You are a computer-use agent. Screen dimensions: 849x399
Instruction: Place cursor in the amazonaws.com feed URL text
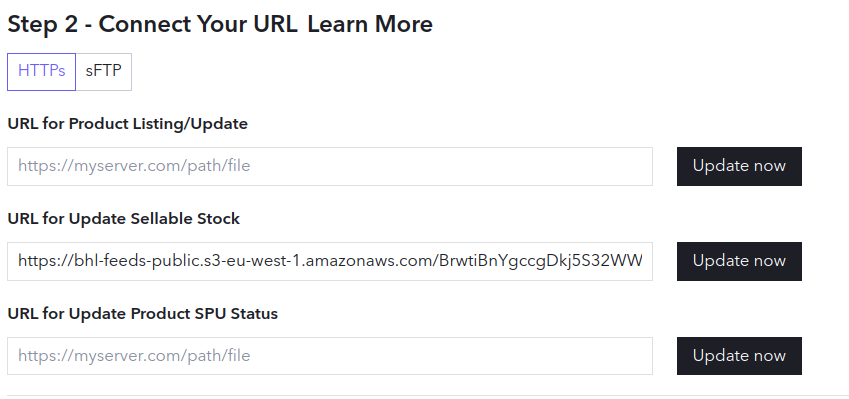point(330,261)
